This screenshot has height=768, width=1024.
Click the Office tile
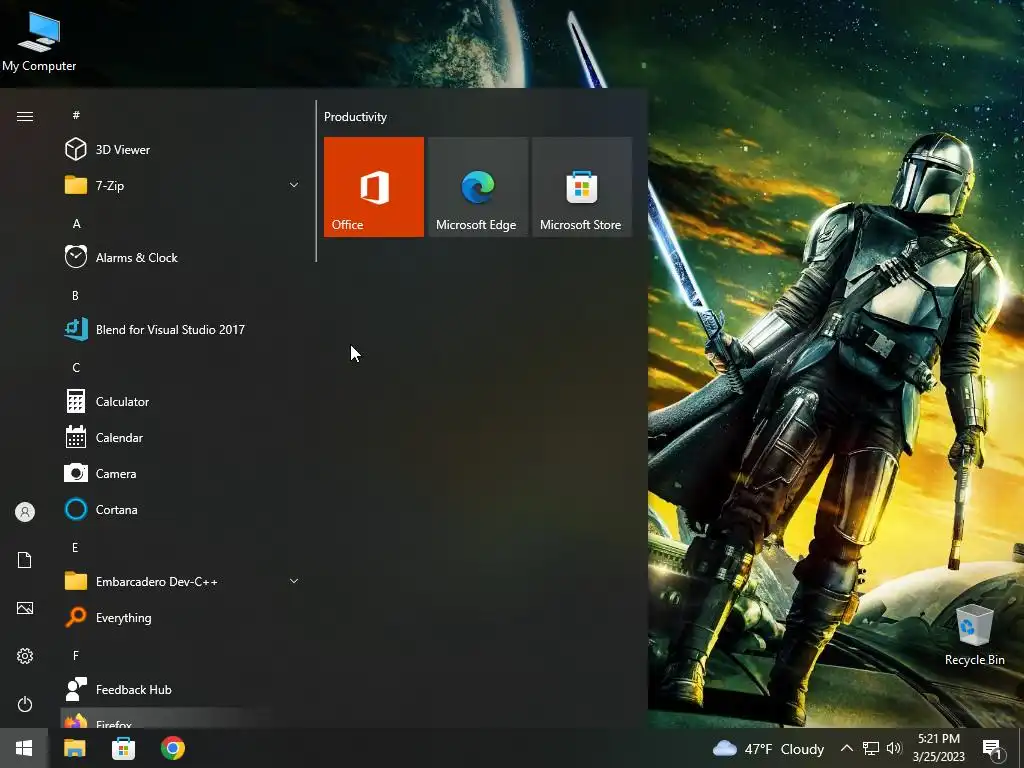(374, 187)
